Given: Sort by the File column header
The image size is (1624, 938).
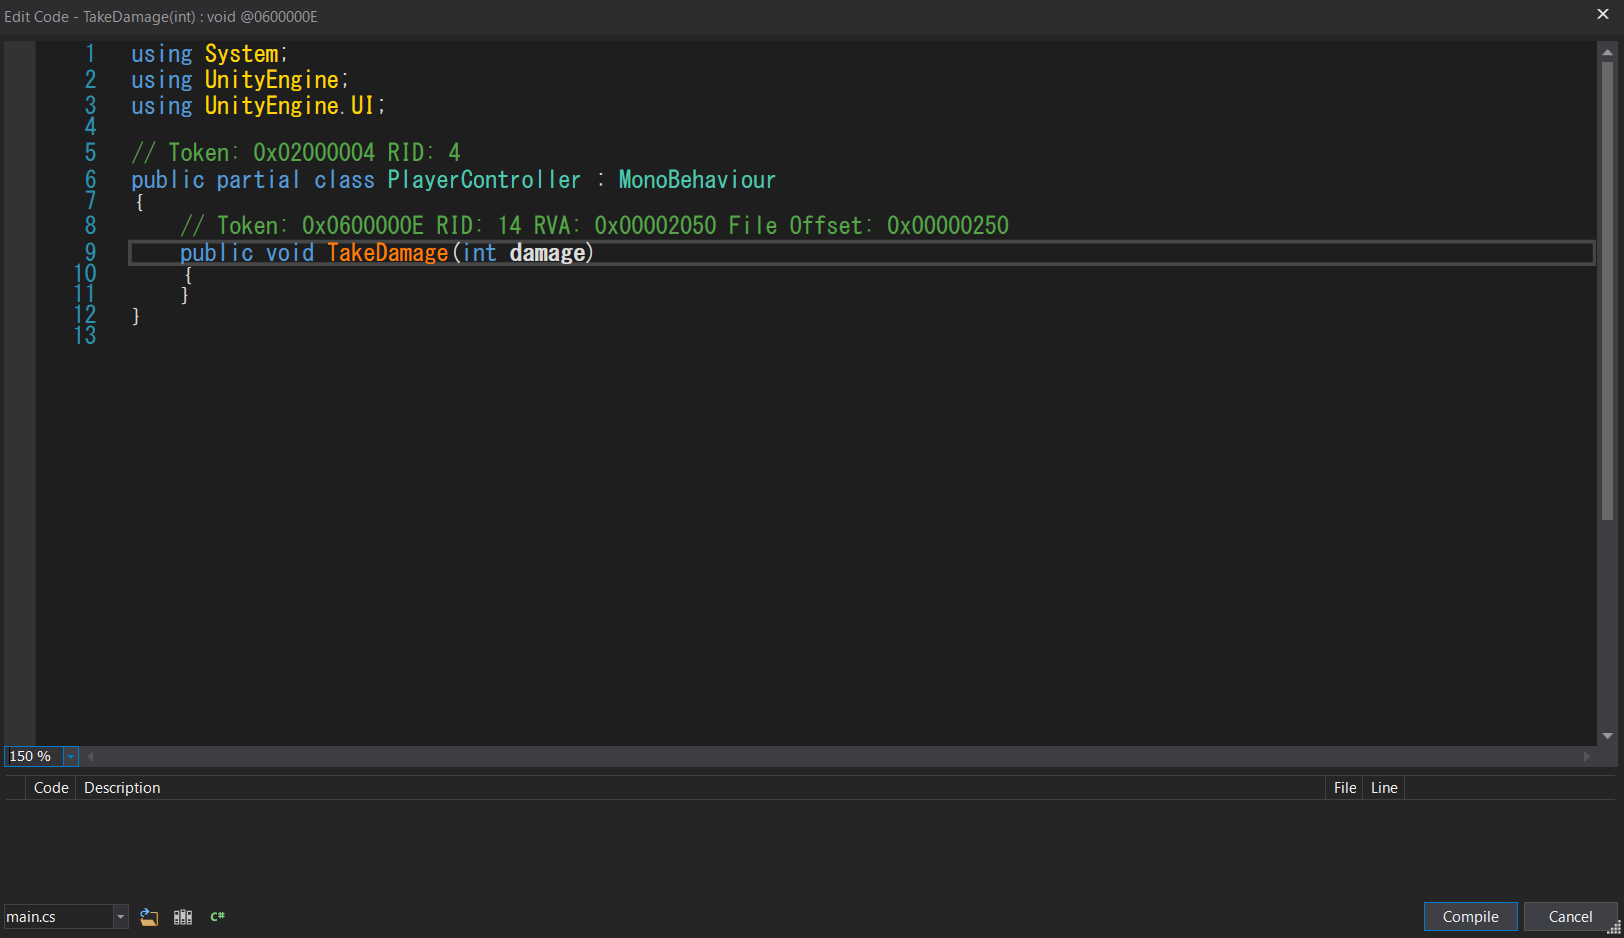Looking at the screenshot, I should click(x=1345, y=788).
